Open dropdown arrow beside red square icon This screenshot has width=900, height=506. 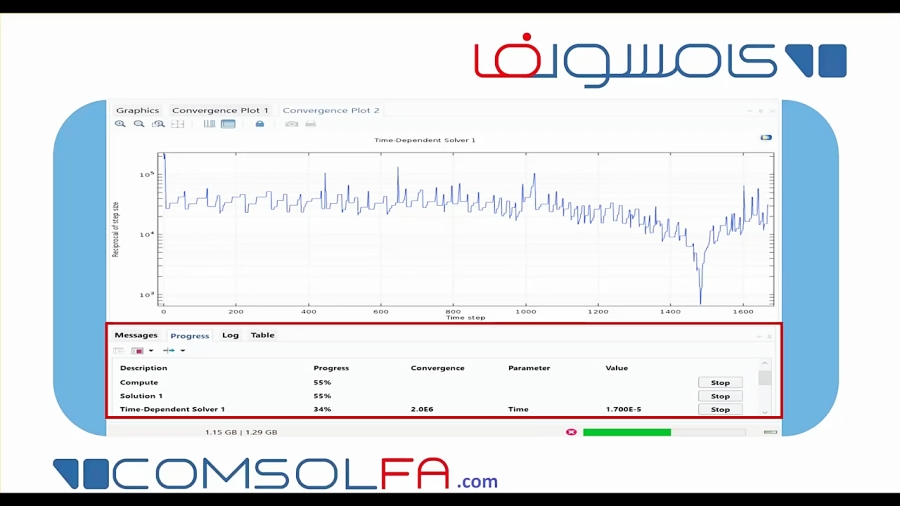151,351
